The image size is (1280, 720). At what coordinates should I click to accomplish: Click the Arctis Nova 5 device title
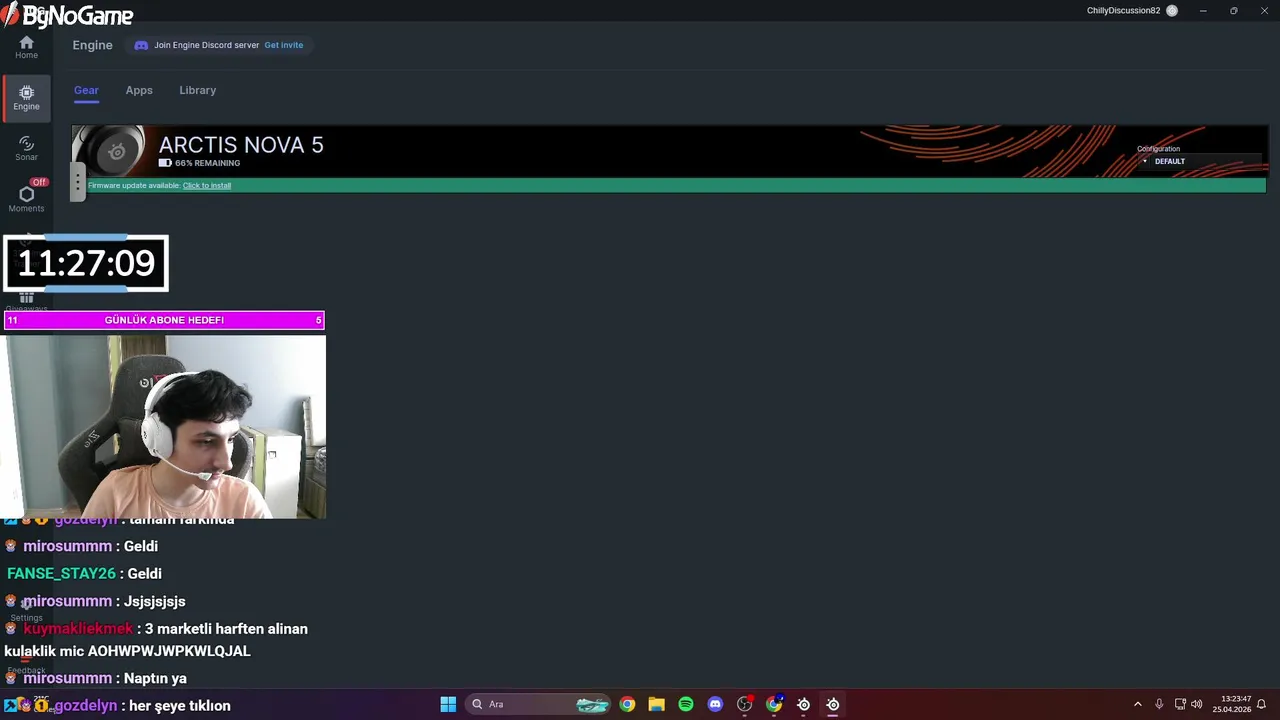241,145
